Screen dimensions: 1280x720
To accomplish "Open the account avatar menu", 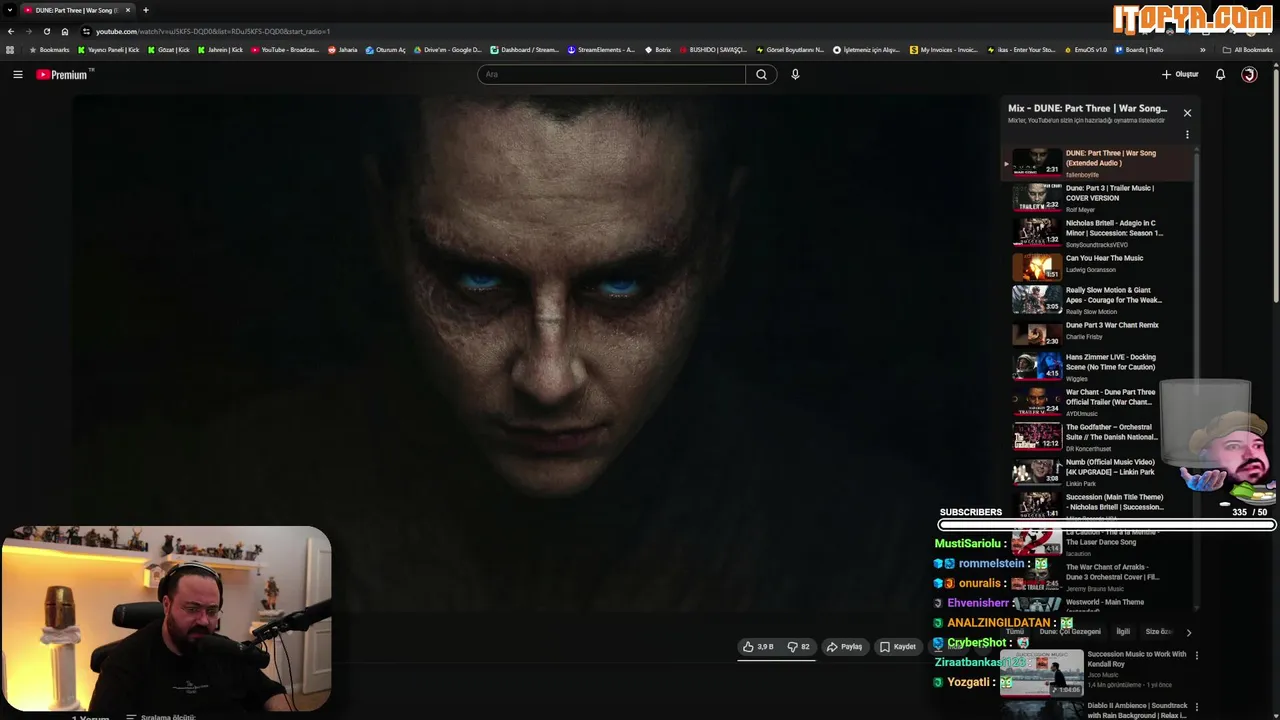I will point(1249,74).
